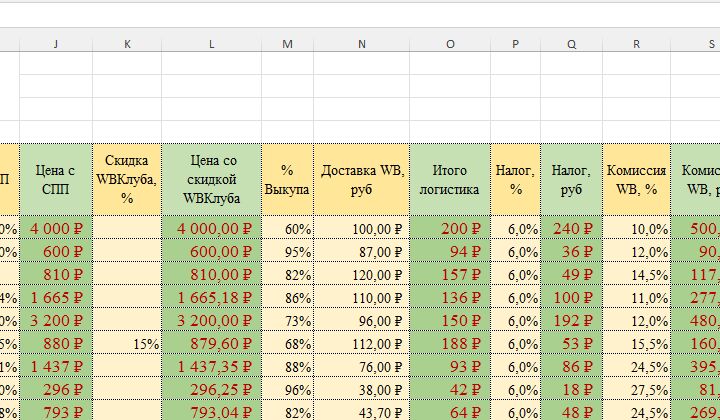Select the '100,00 ₽' delivery cell

click(x=362, y=228)
